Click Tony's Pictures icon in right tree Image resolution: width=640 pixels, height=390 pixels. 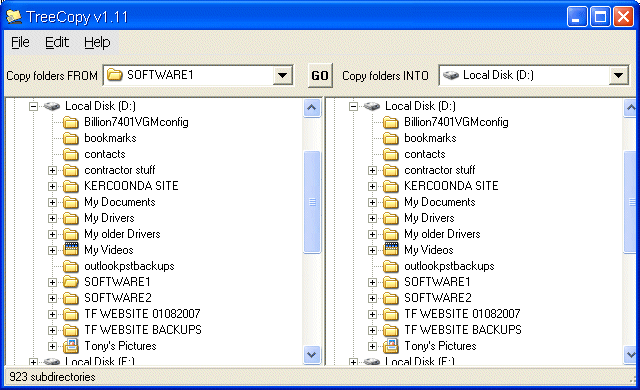pyautogui.click(x=391, y=346)
